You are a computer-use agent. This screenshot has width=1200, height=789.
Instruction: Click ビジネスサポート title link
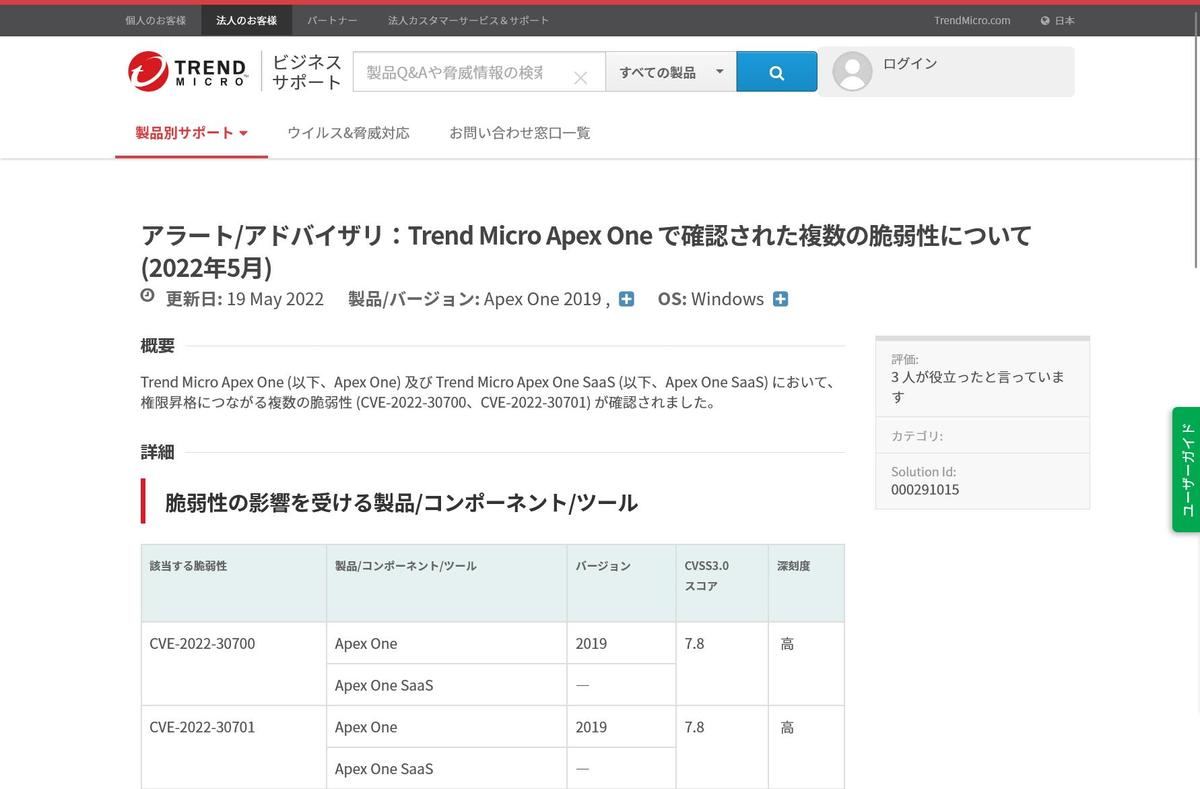307,72
